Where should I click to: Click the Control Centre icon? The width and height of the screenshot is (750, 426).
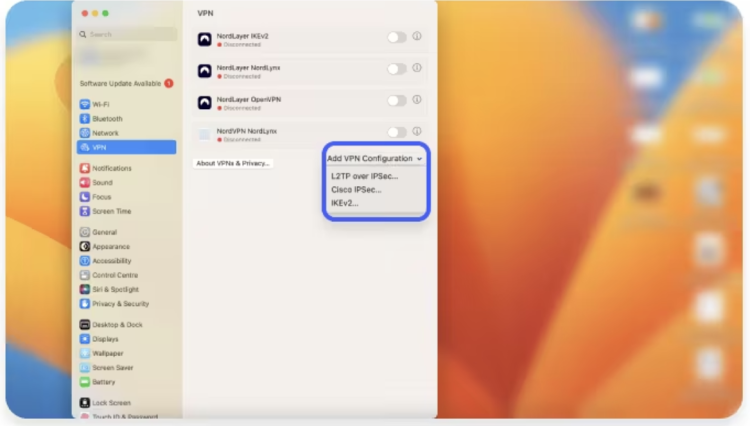tap(85, 275)
